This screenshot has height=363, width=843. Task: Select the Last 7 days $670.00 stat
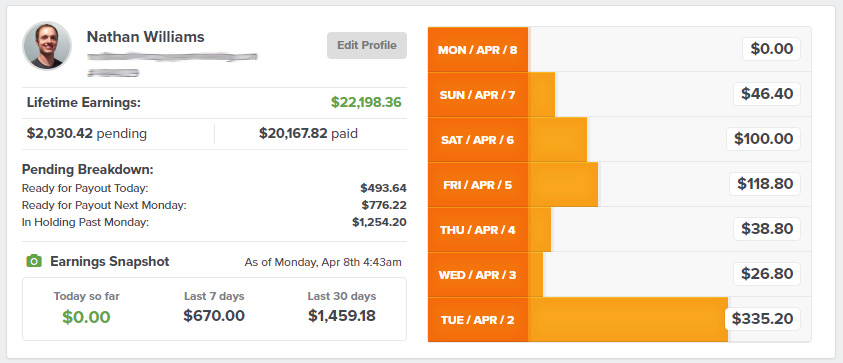(214, 309)
